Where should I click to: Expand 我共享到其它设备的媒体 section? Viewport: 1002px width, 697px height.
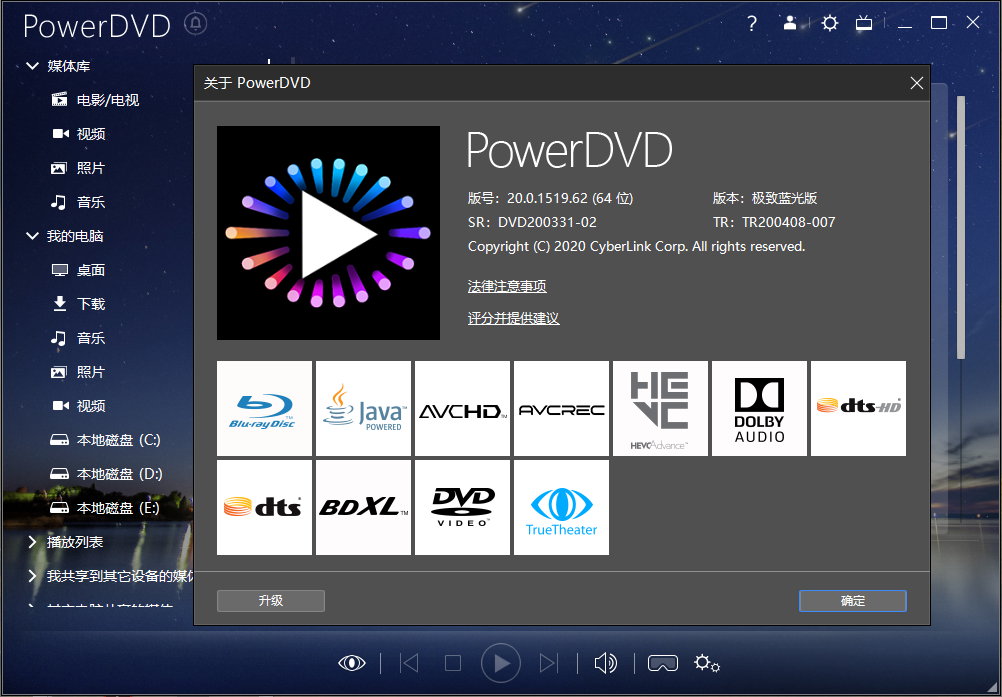[32, 576]
